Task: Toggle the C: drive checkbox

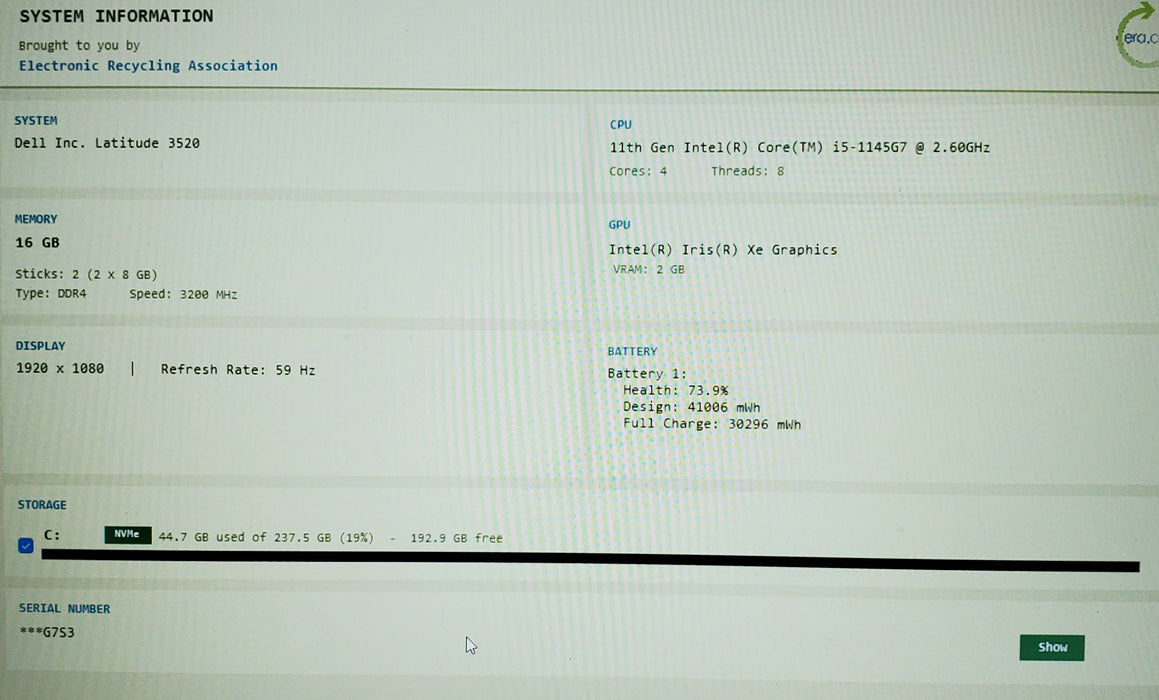Action: (26, 546)
